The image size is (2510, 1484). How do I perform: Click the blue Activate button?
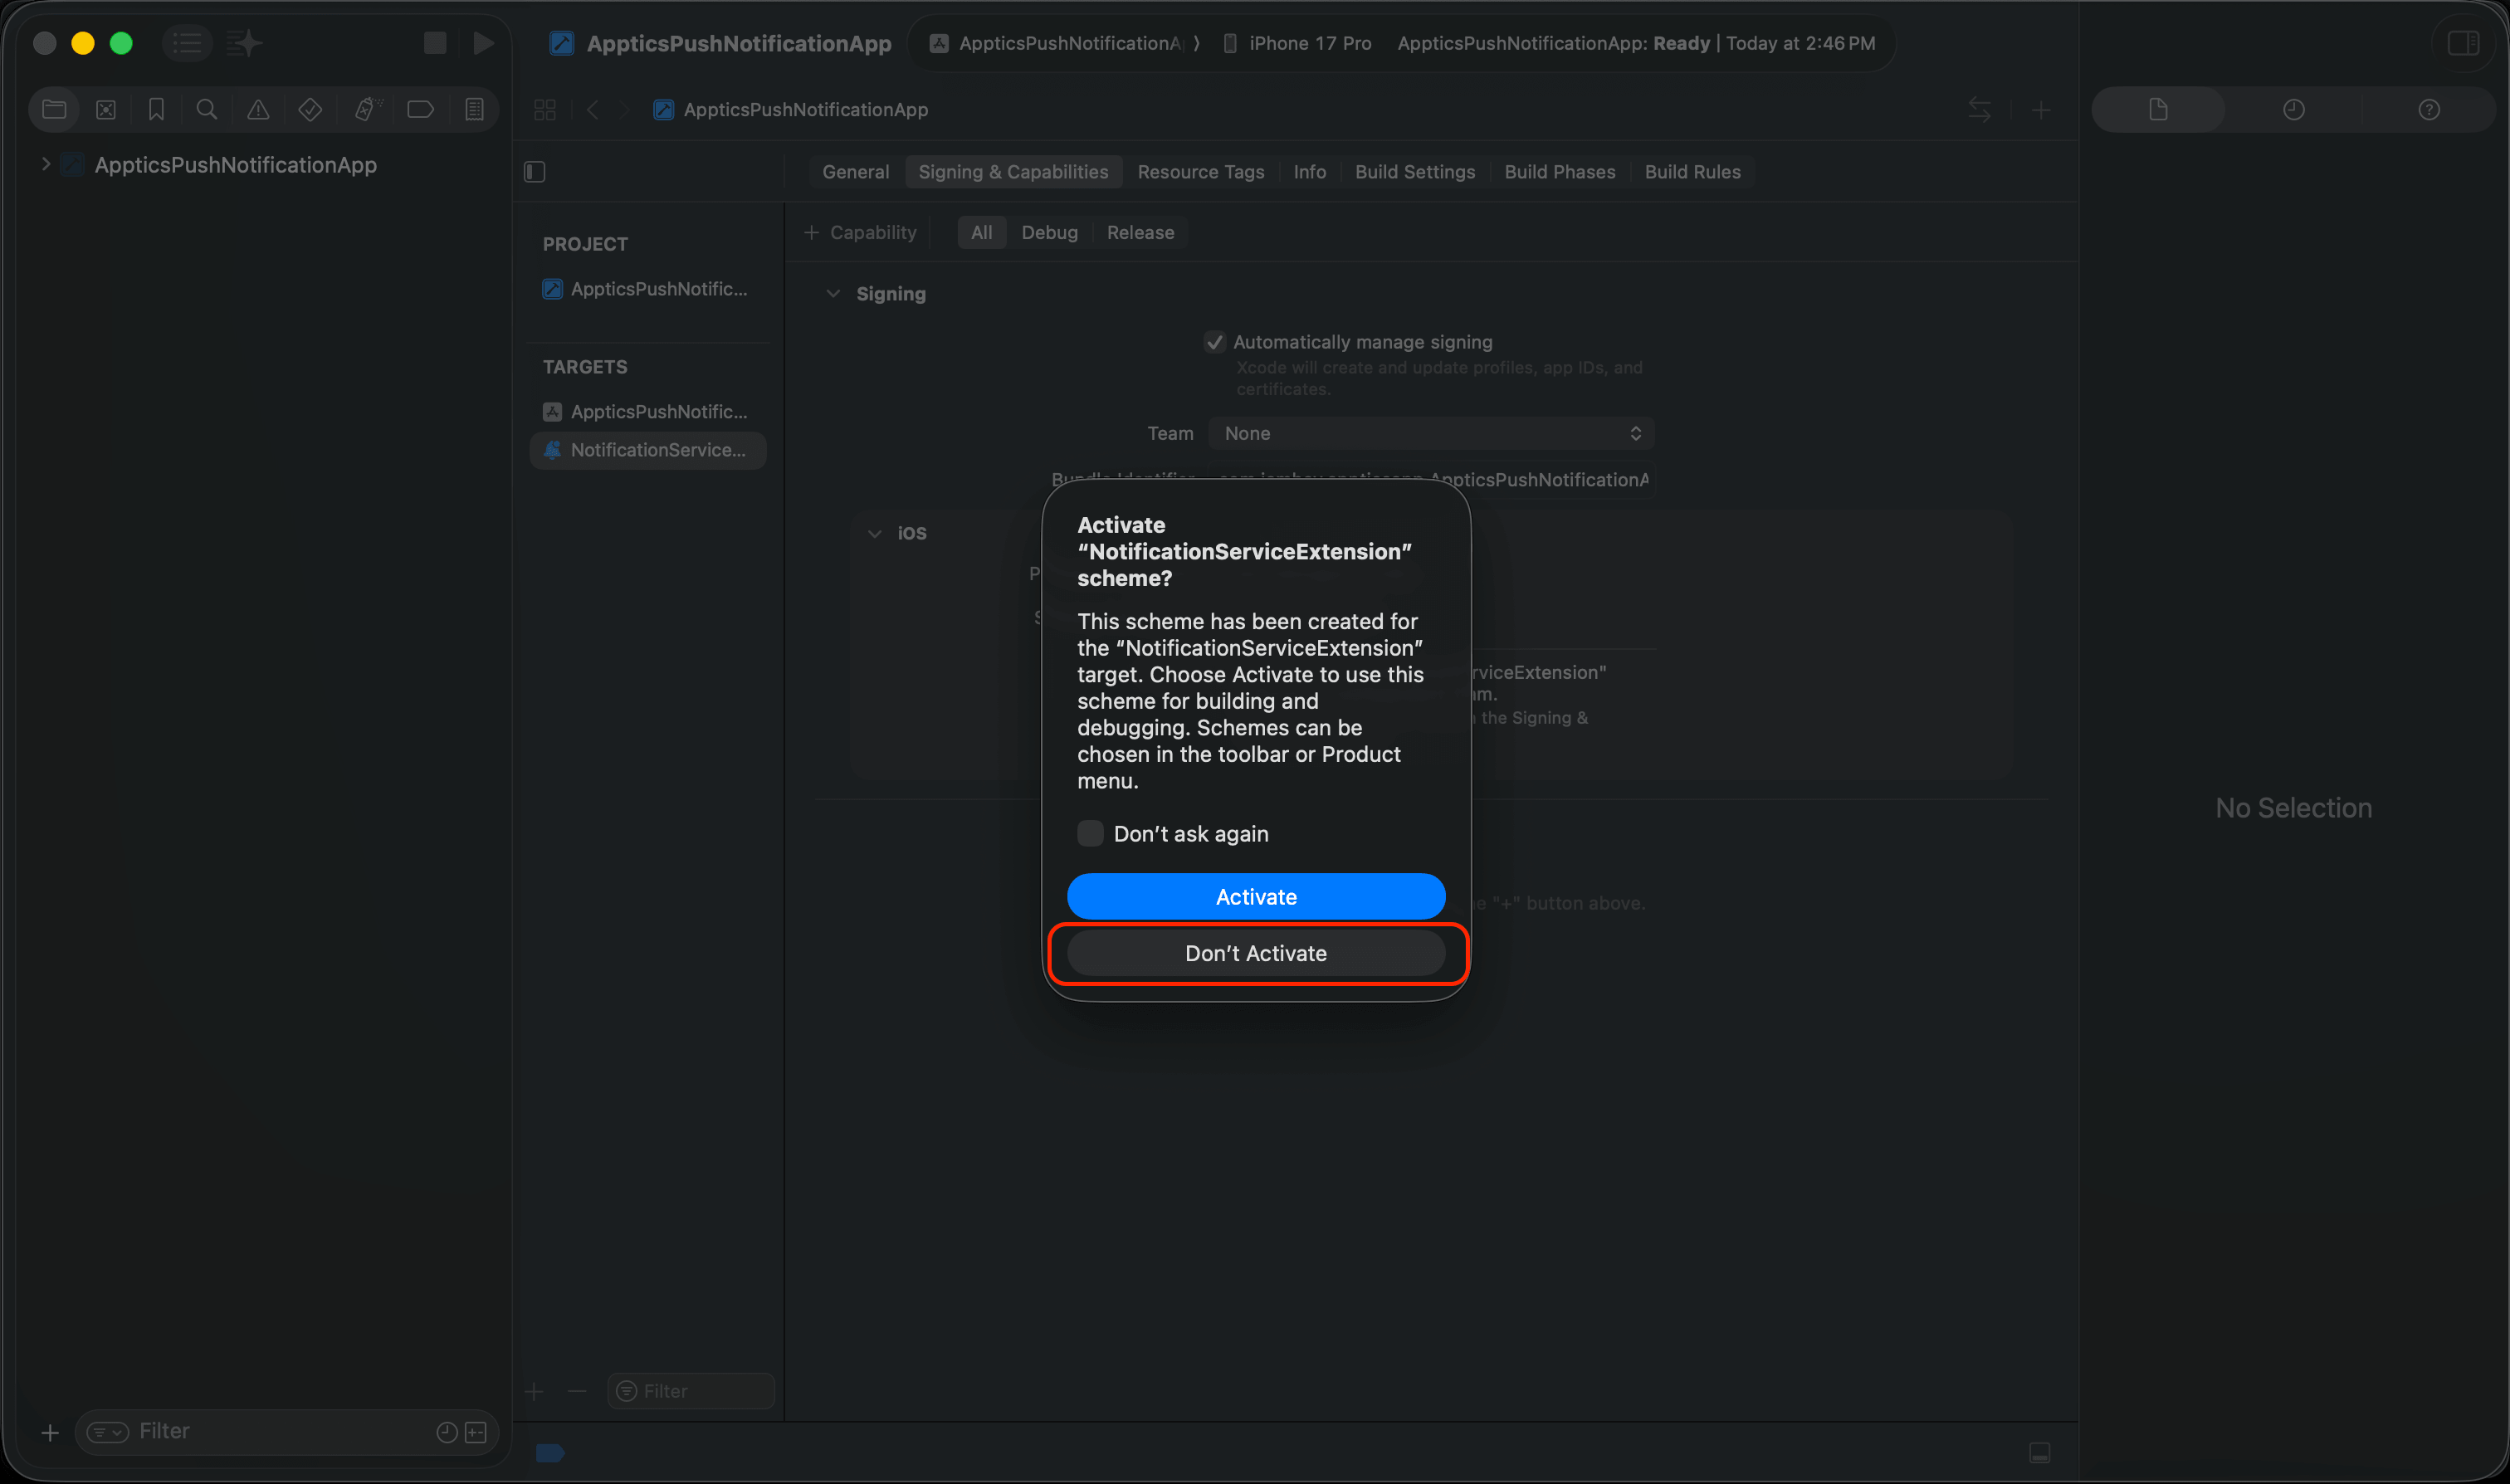(x=1255, y=896)
